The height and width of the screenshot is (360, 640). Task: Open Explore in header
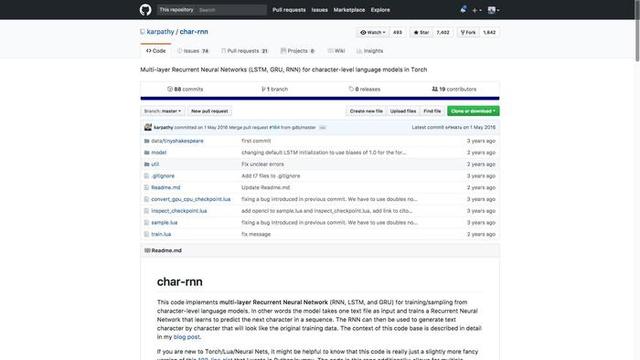pos(380,10)
